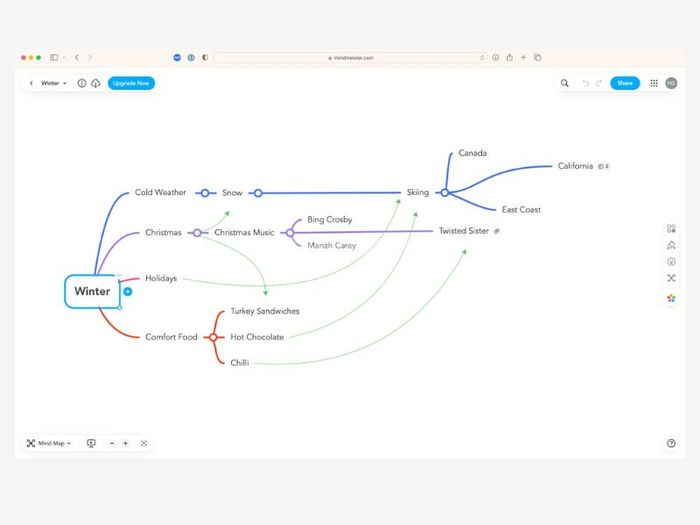
Task: Select the Winter root node
Action: pyautogui.click(x=92, y=291)
